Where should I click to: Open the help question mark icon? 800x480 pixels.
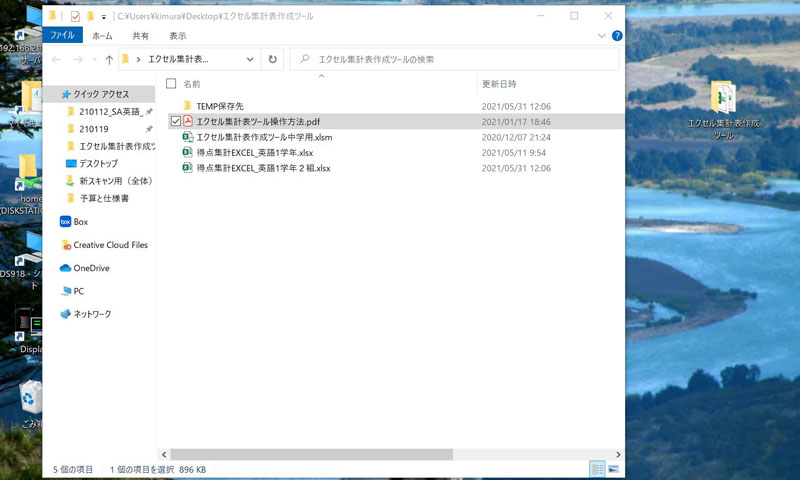616,36
